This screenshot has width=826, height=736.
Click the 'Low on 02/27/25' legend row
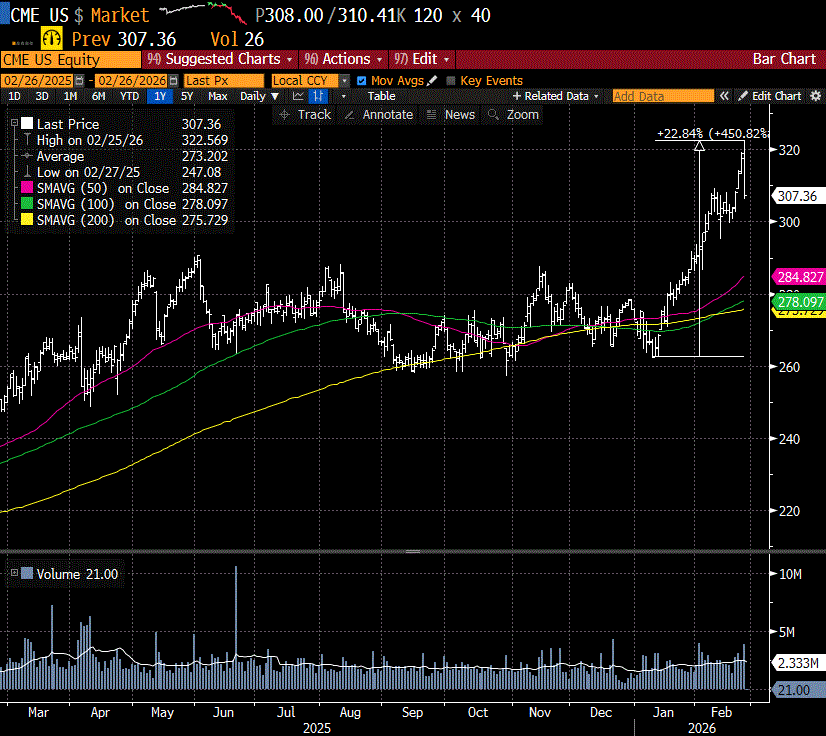point(125,172)
